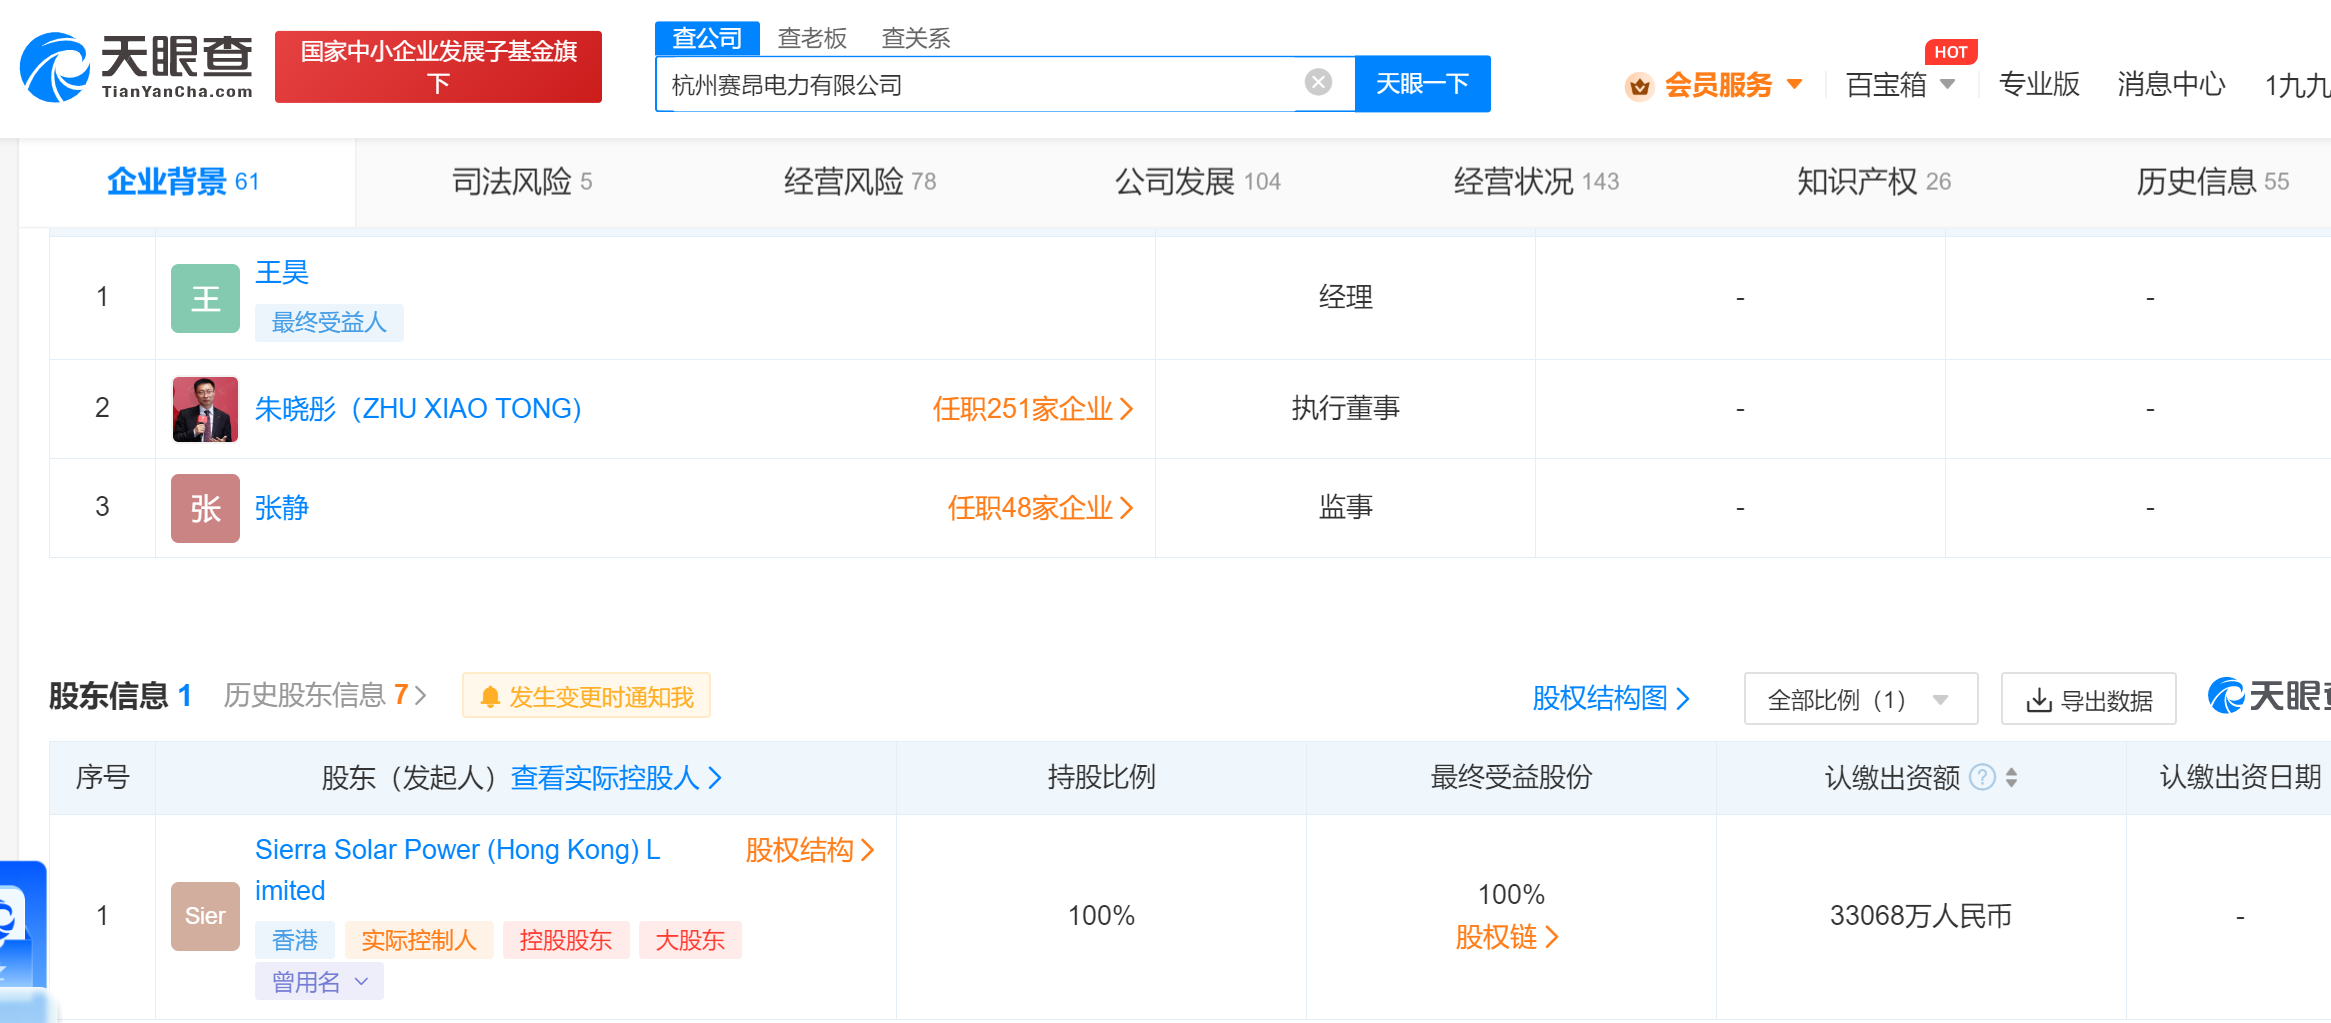Click the 执行董事 position cell

coord(1345,408)
